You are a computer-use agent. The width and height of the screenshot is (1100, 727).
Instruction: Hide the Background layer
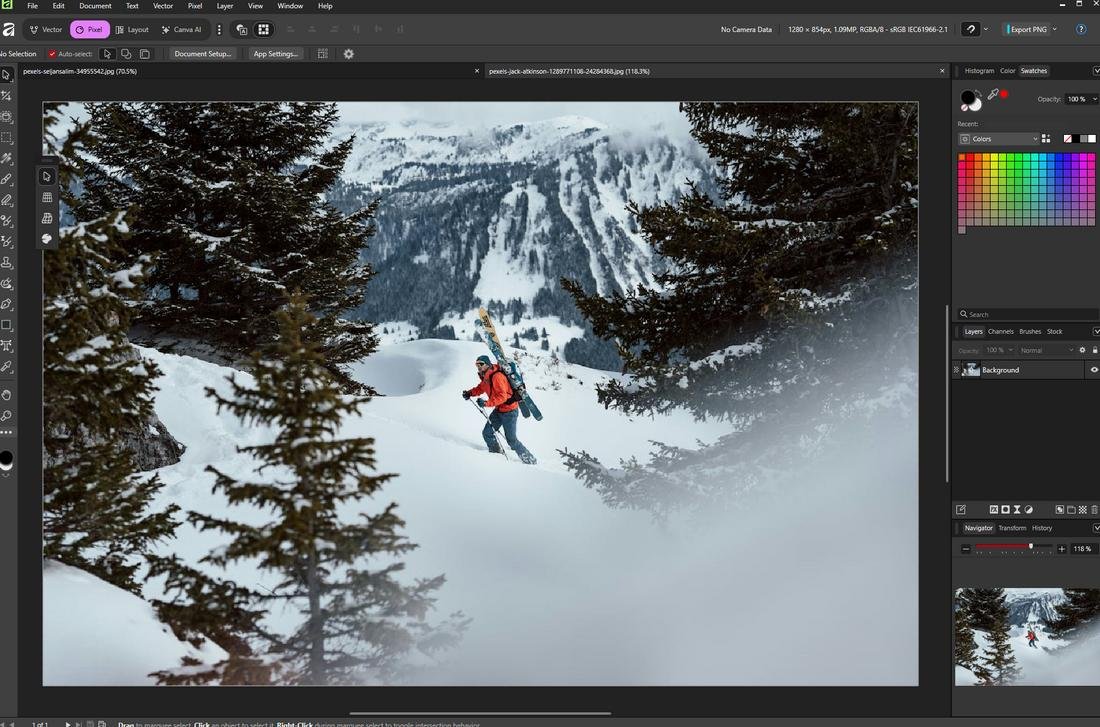[1093, 369]
